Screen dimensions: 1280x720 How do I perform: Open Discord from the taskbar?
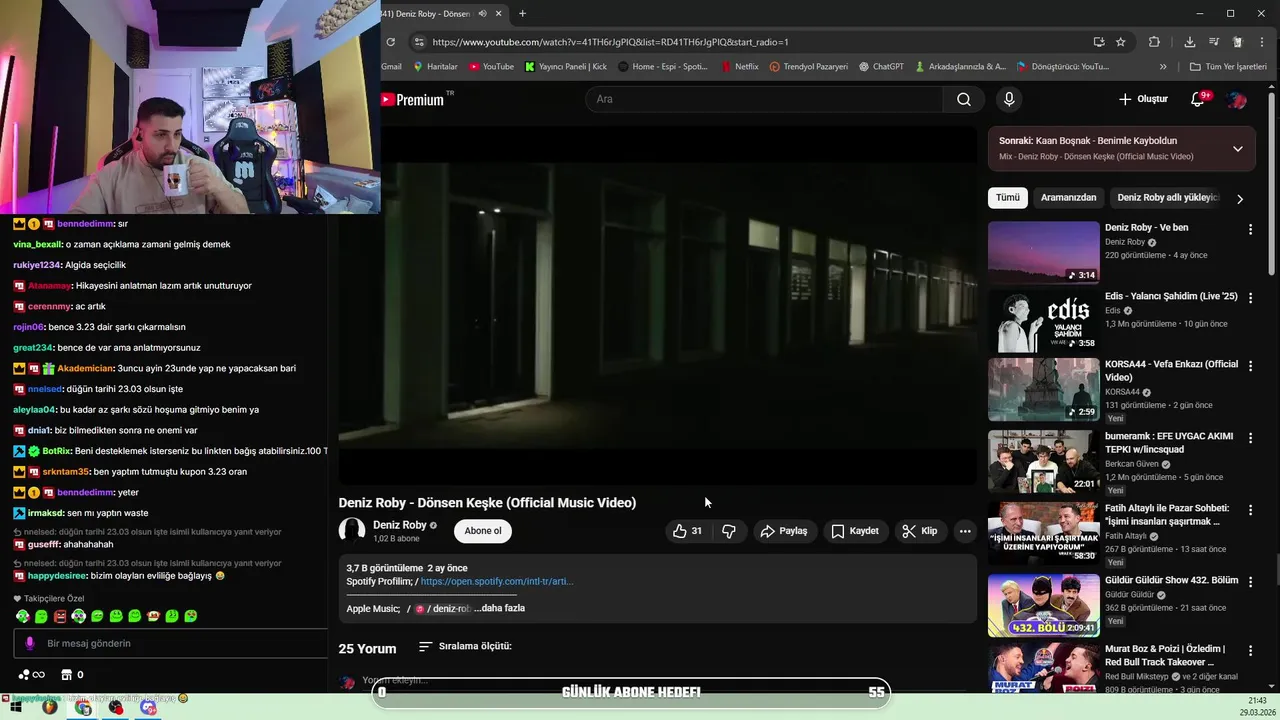point(149,707)
